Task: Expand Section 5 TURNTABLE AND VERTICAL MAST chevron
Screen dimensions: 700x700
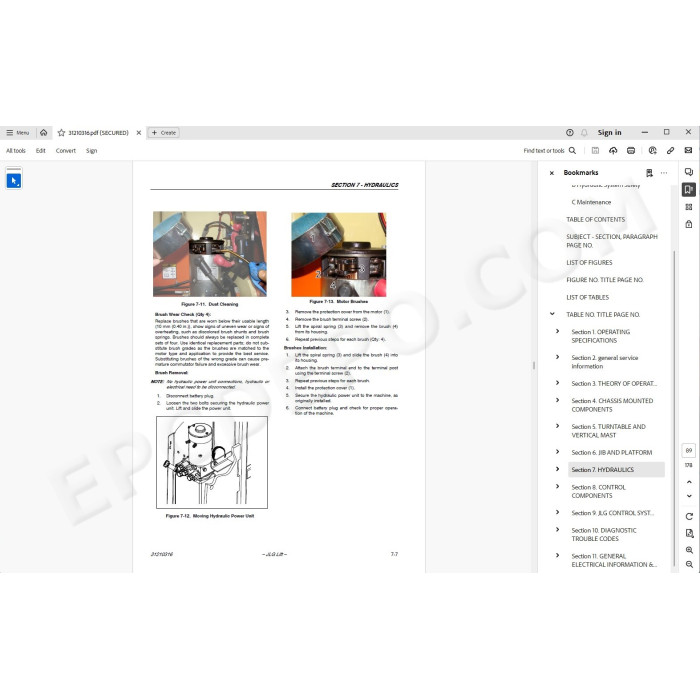Action: pyautogui.click(x=557, y=426)
